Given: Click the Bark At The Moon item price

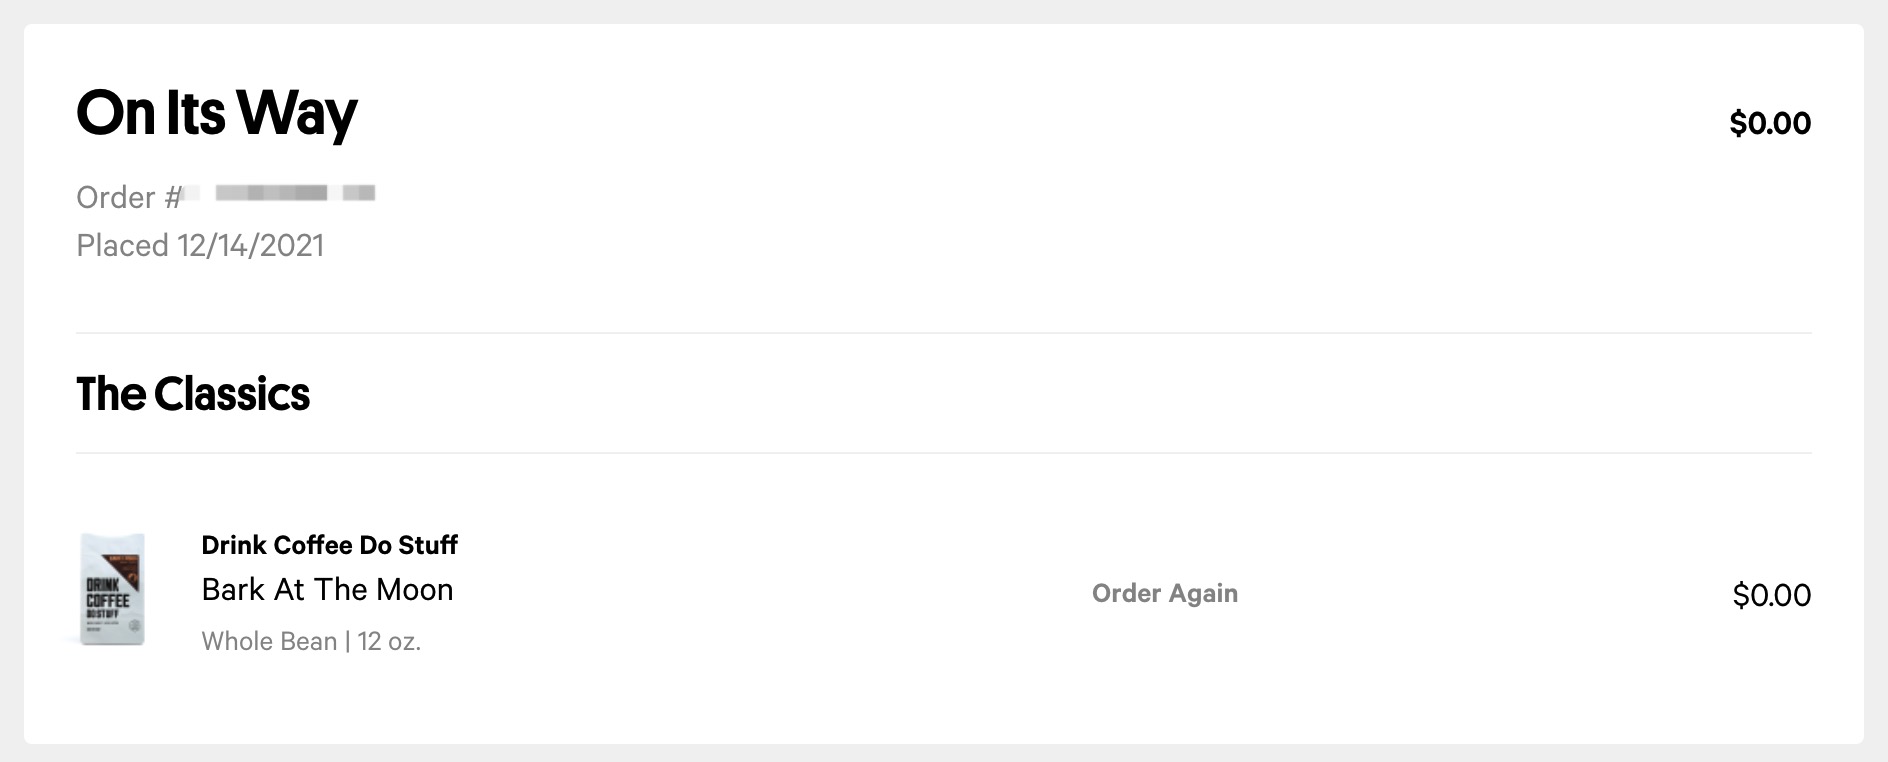Looking at the screenshot, I should click(x=1771, y=595).
